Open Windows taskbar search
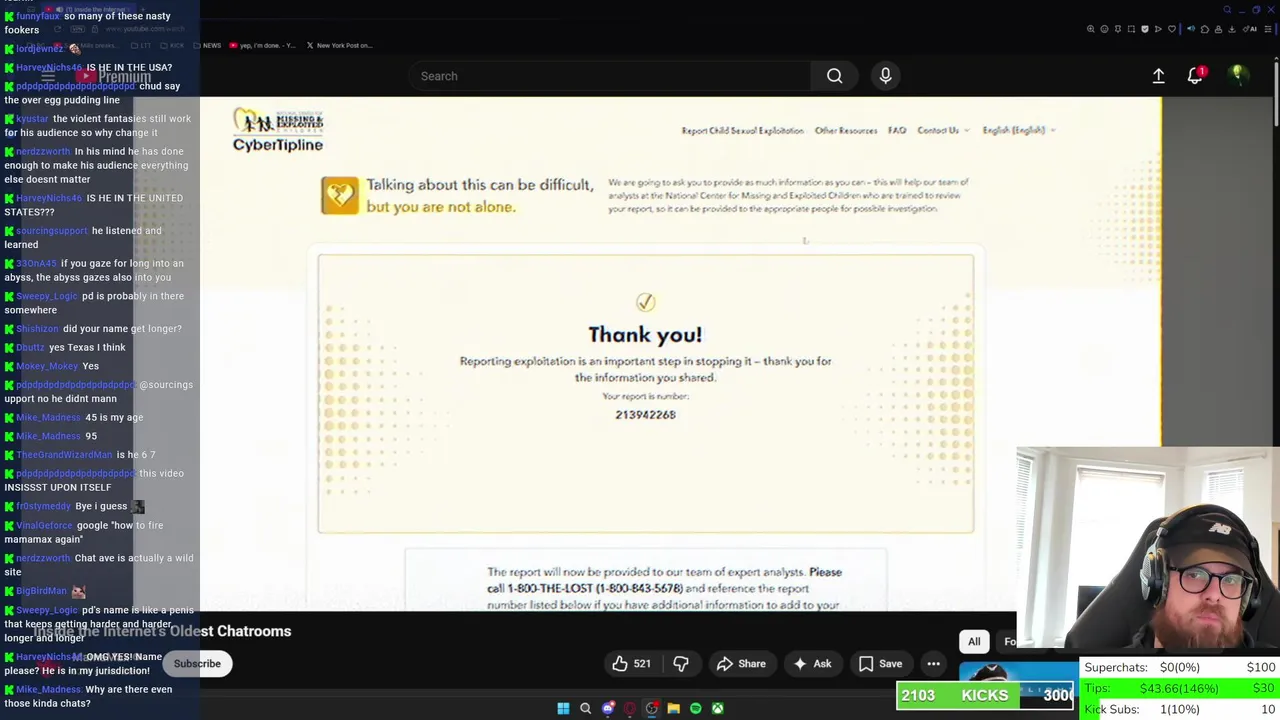The height and width of the screenshot is (720, 1280). 585,708
